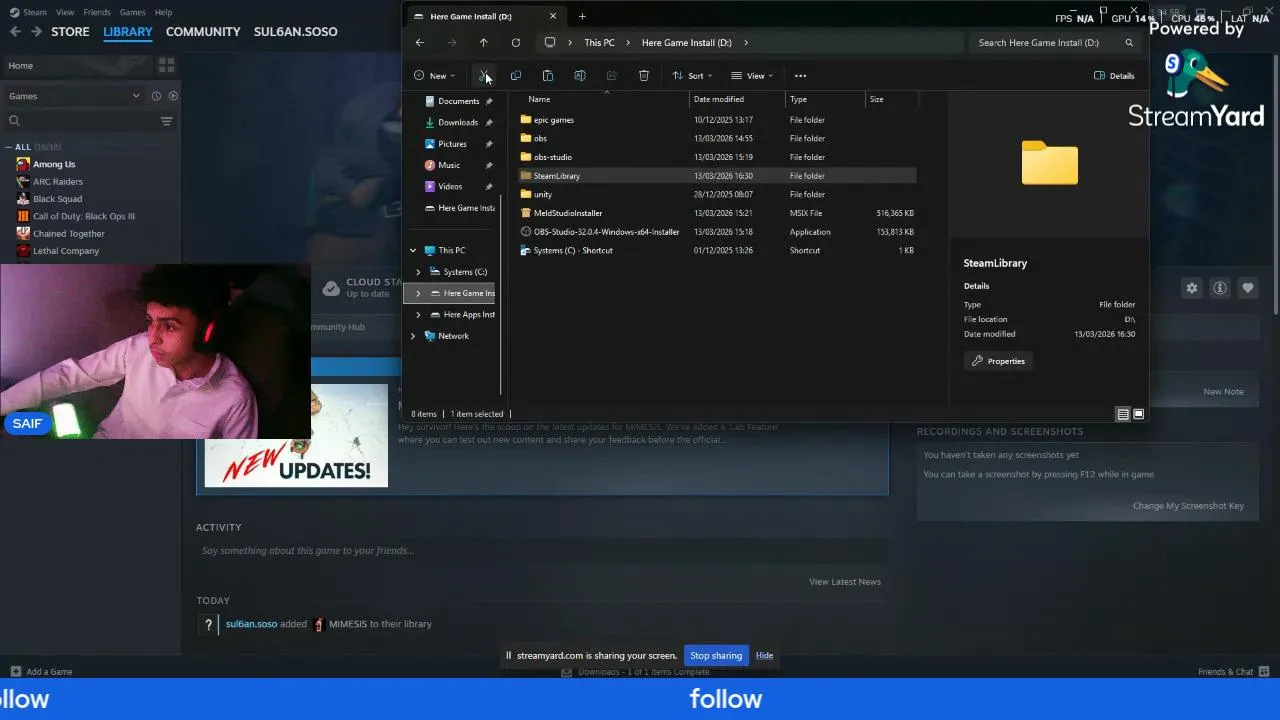Go up one folder level in File Explorer
This screenshot has height=720, width=1280.
pos(484,43)
